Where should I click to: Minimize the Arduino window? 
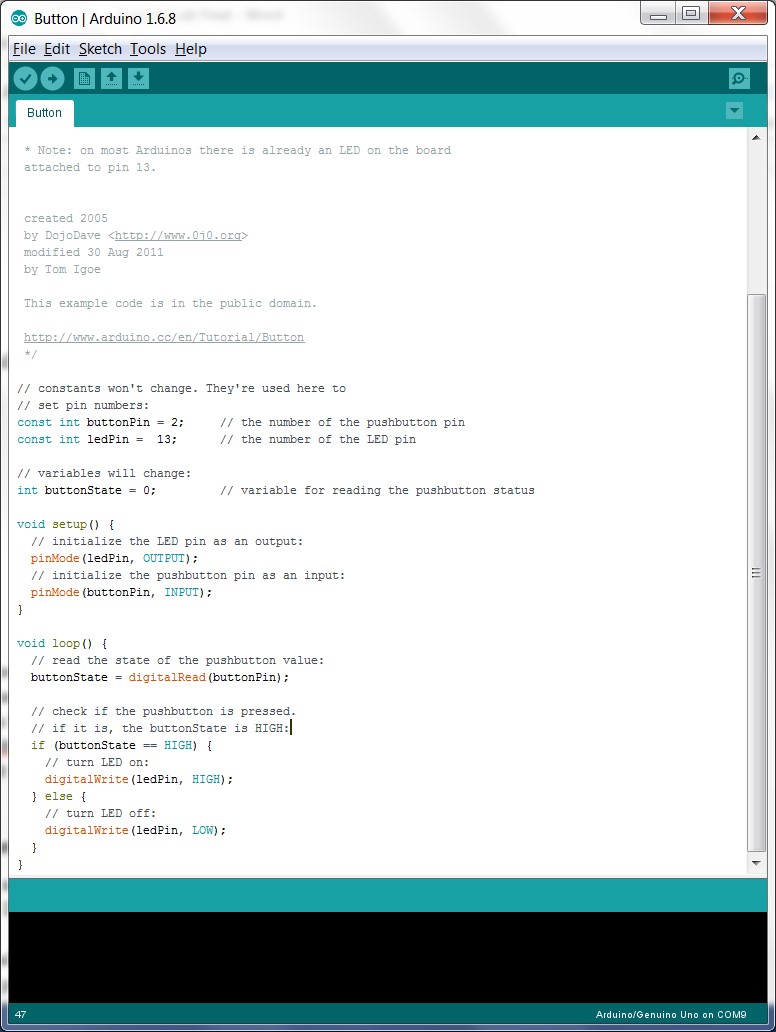click(659, 14)
